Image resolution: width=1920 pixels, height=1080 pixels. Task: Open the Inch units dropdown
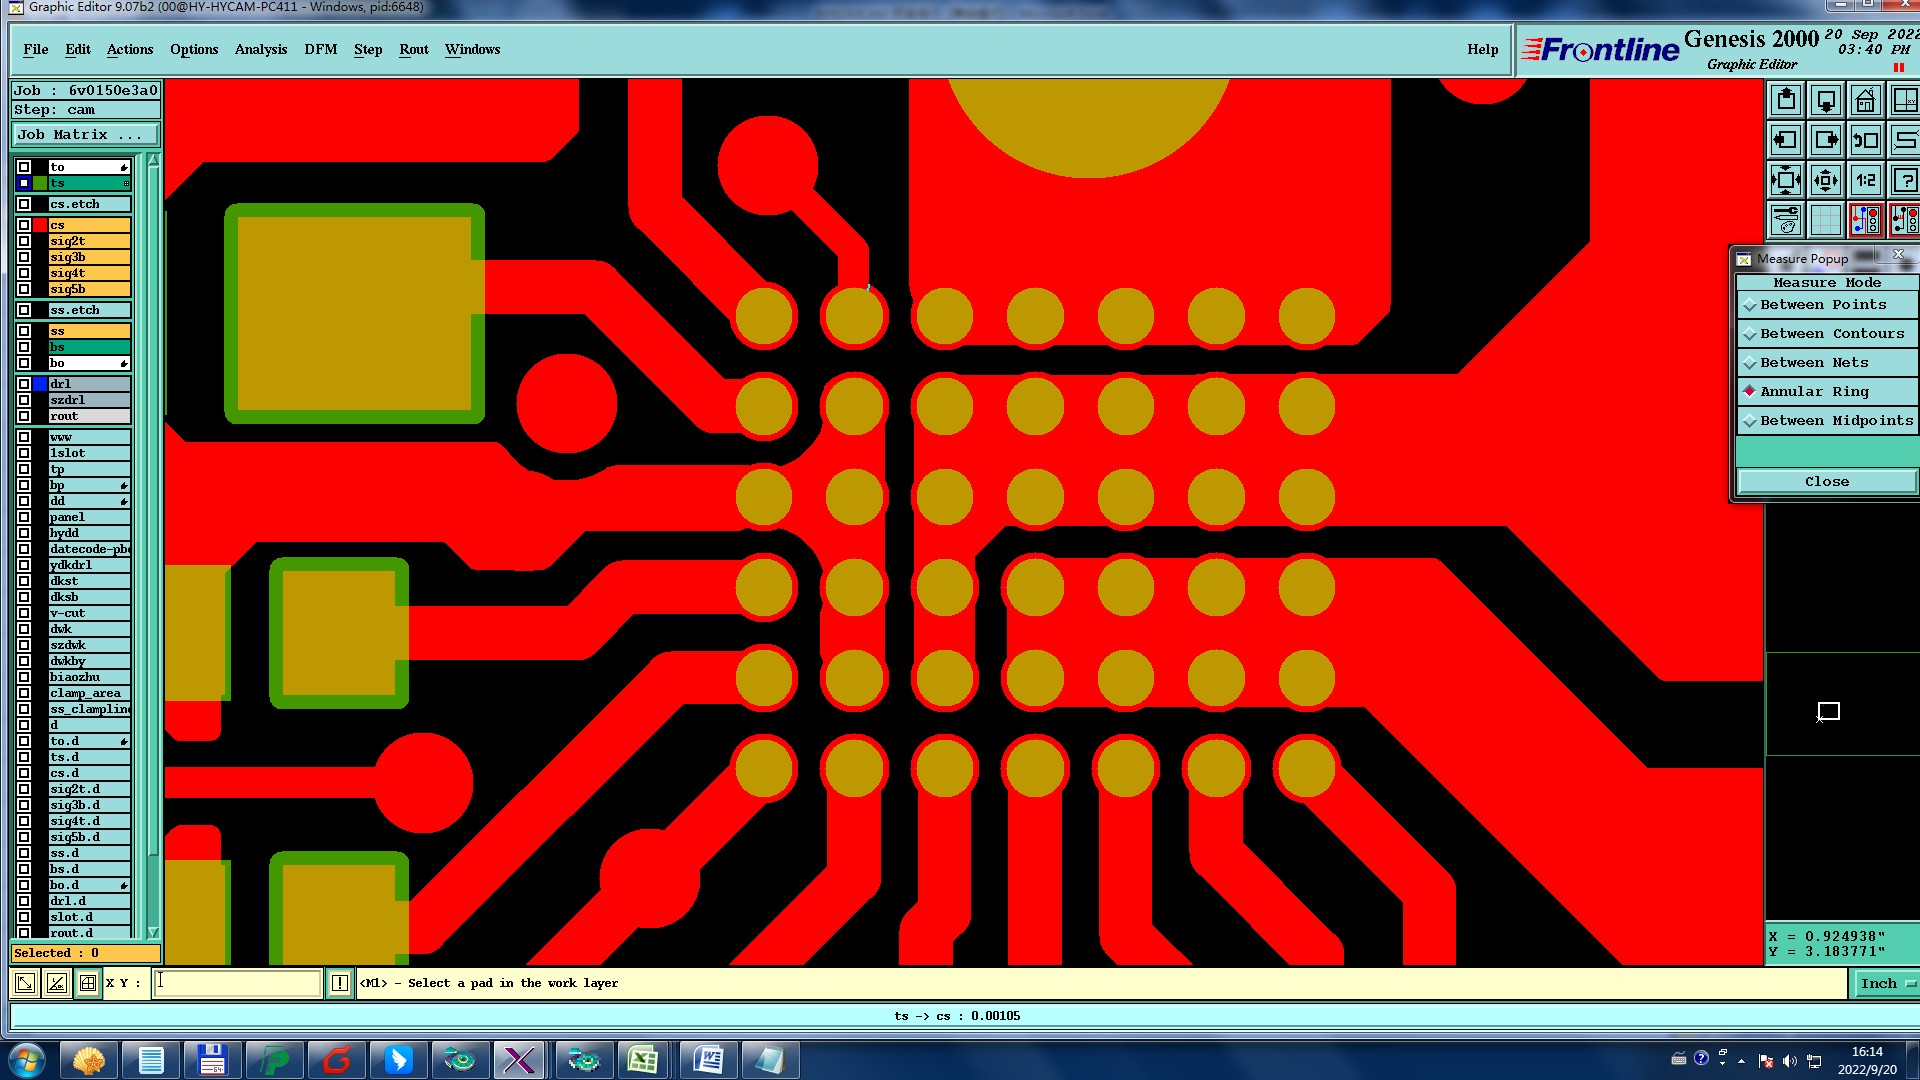(x=1886, y=984)
